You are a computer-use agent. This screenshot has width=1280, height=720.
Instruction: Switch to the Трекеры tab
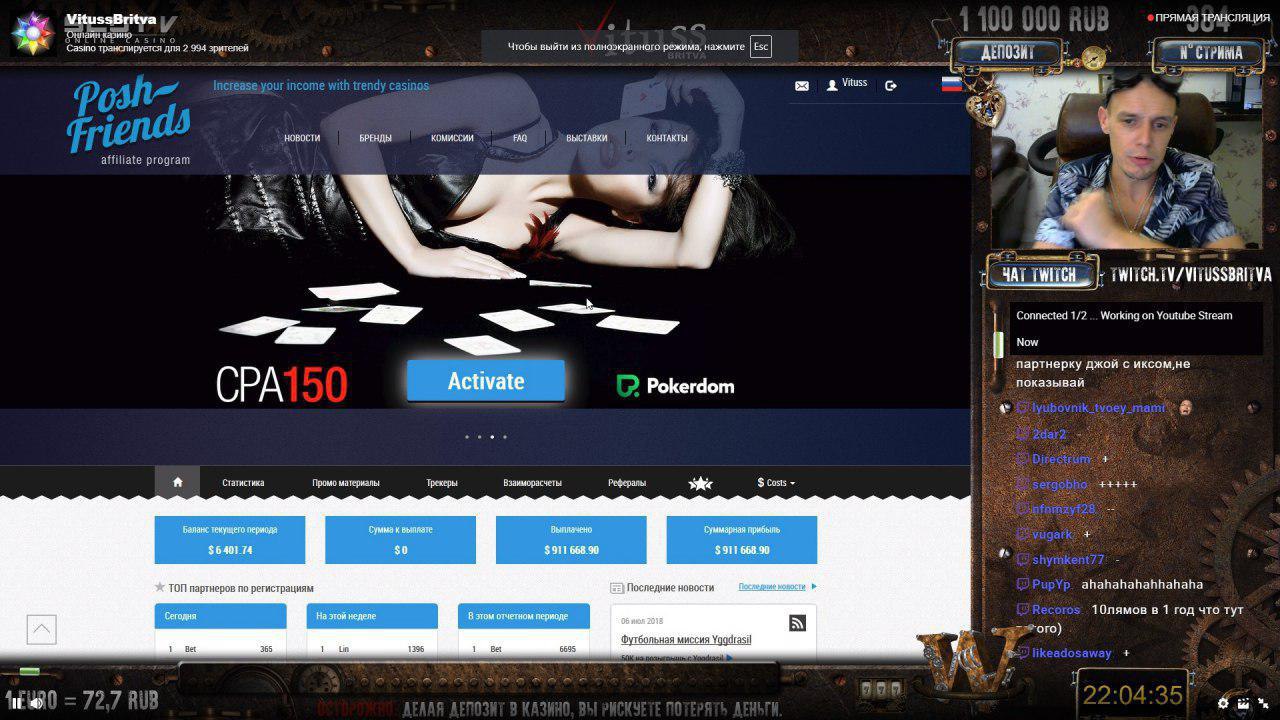point(442,483)
